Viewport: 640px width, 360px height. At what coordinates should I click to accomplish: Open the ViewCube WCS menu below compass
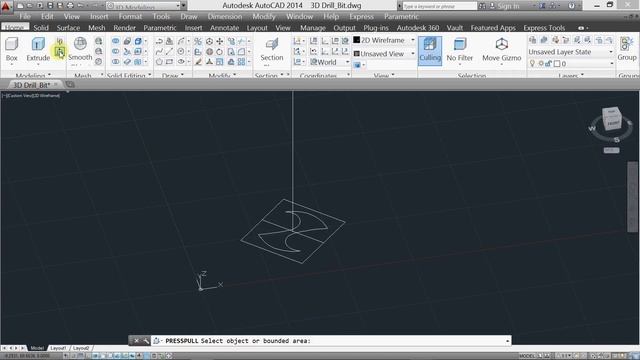611,150
